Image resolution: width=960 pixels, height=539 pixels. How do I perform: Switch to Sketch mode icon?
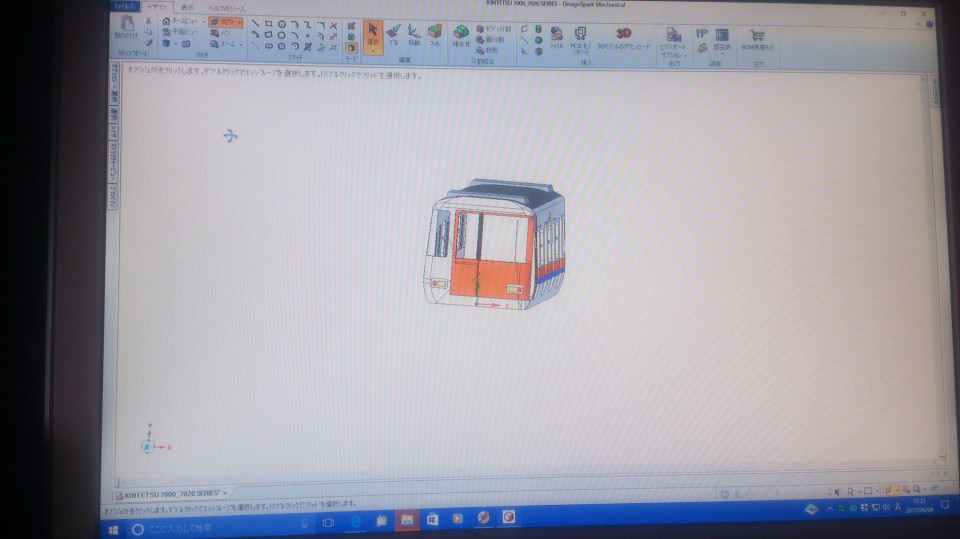[x=351, y=26]
